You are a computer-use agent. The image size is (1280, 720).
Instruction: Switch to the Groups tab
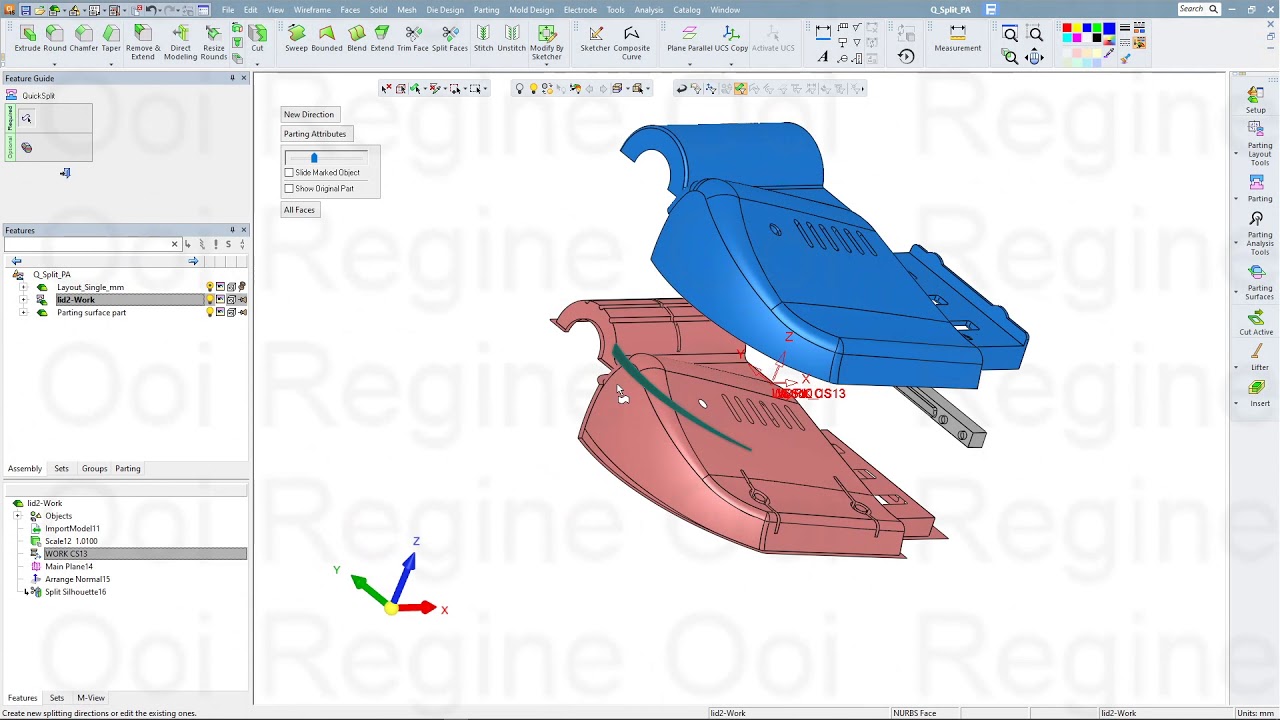[94, 468]
